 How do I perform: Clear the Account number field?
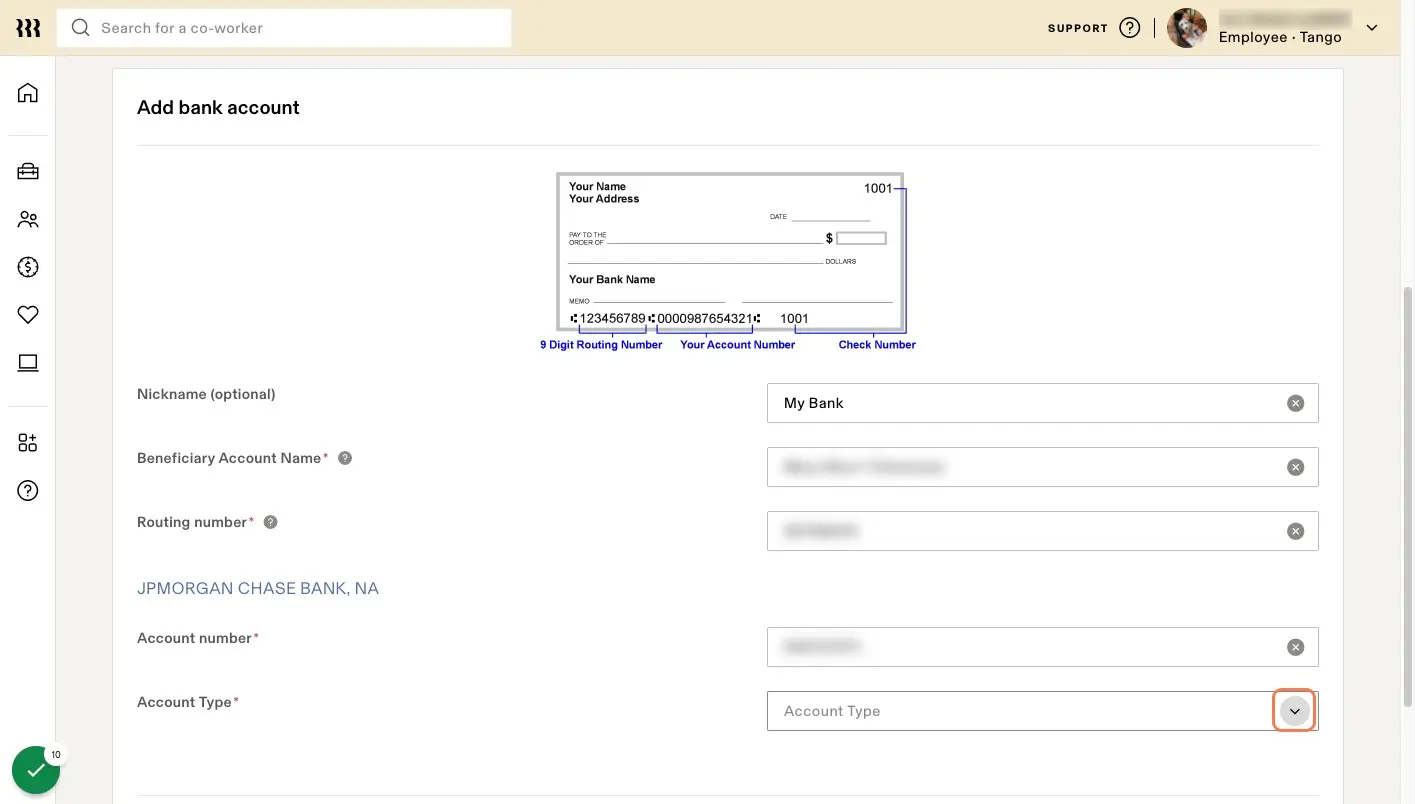coord(1295,647)
